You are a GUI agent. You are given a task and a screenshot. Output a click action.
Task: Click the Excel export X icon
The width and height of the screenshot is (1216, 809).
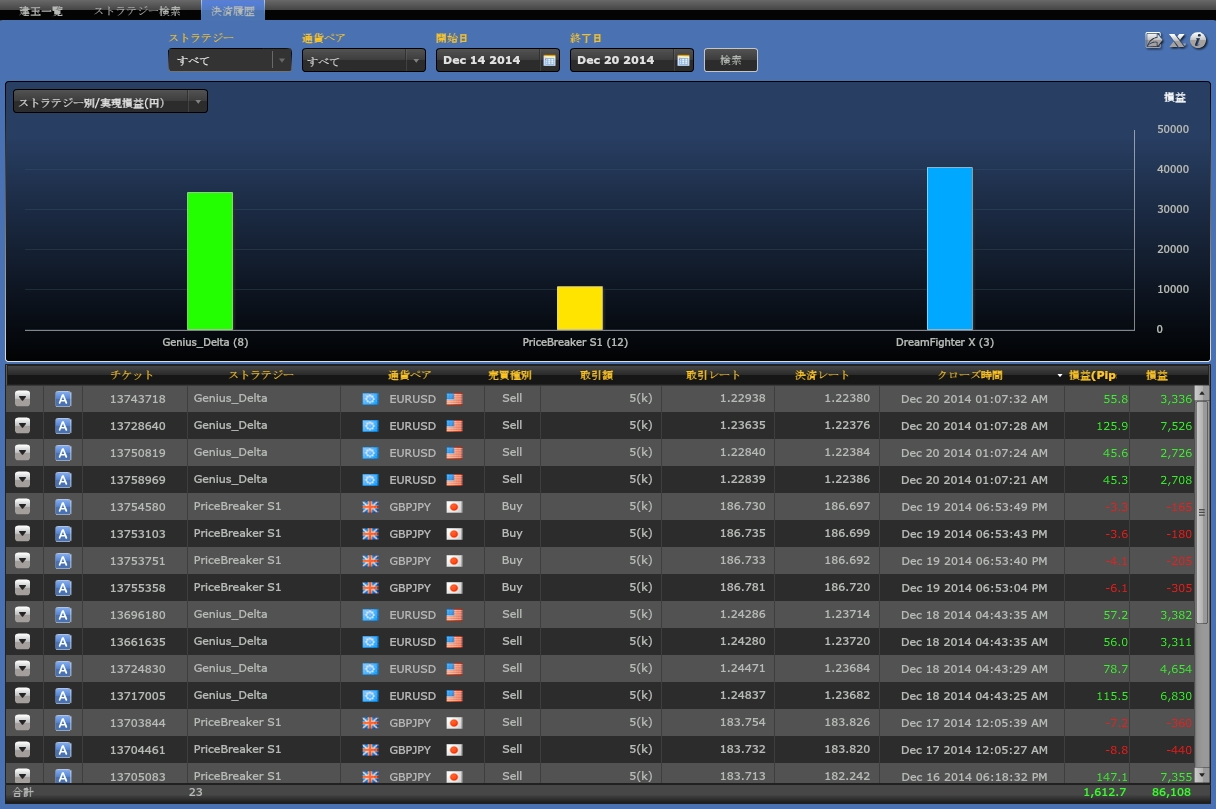[1176, 40]
